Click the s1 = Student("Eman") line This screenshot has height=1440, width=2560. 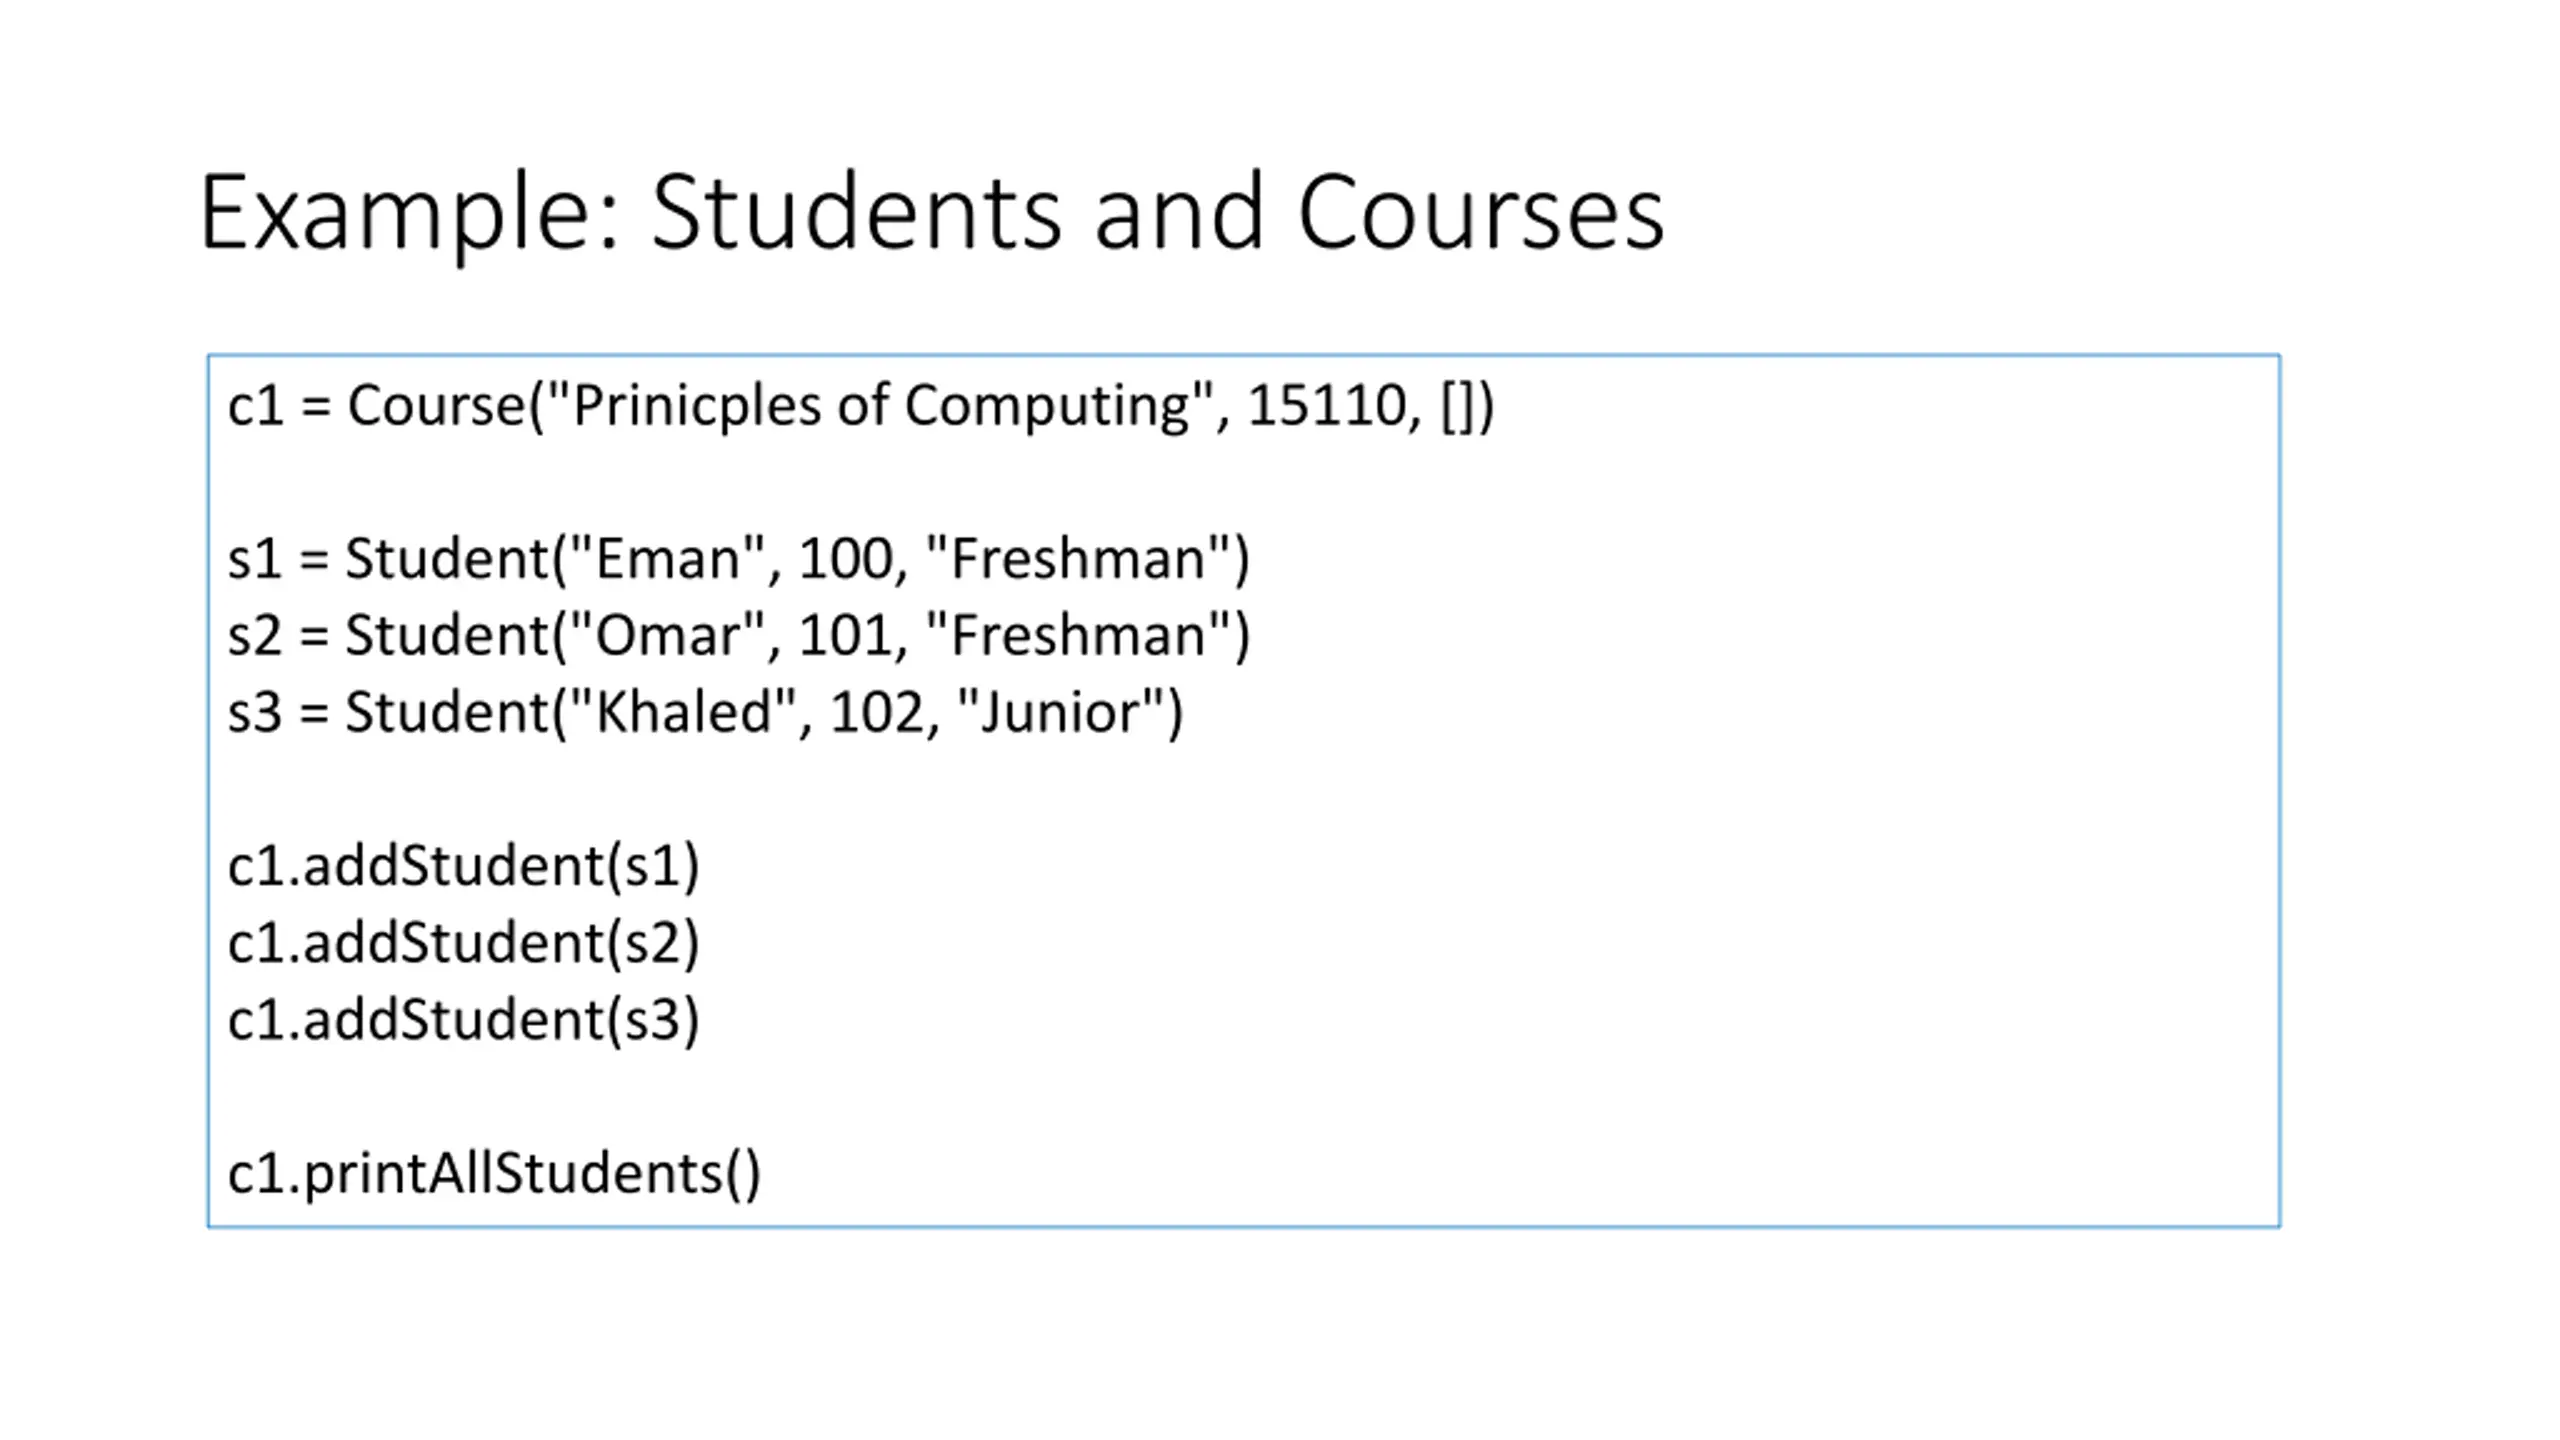click(739, 559)
